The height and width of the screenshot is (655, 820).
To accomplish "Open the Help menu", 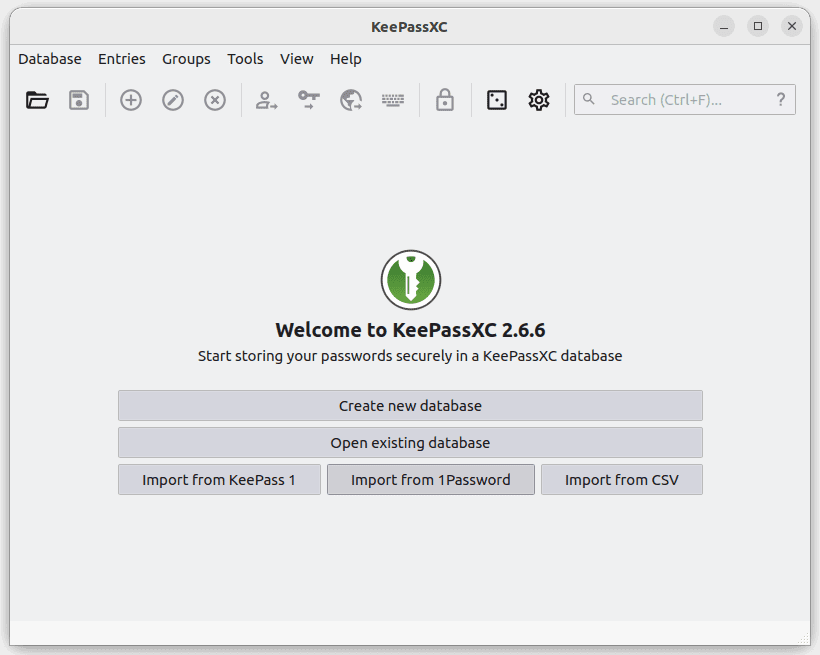I will tap(345, 59).
